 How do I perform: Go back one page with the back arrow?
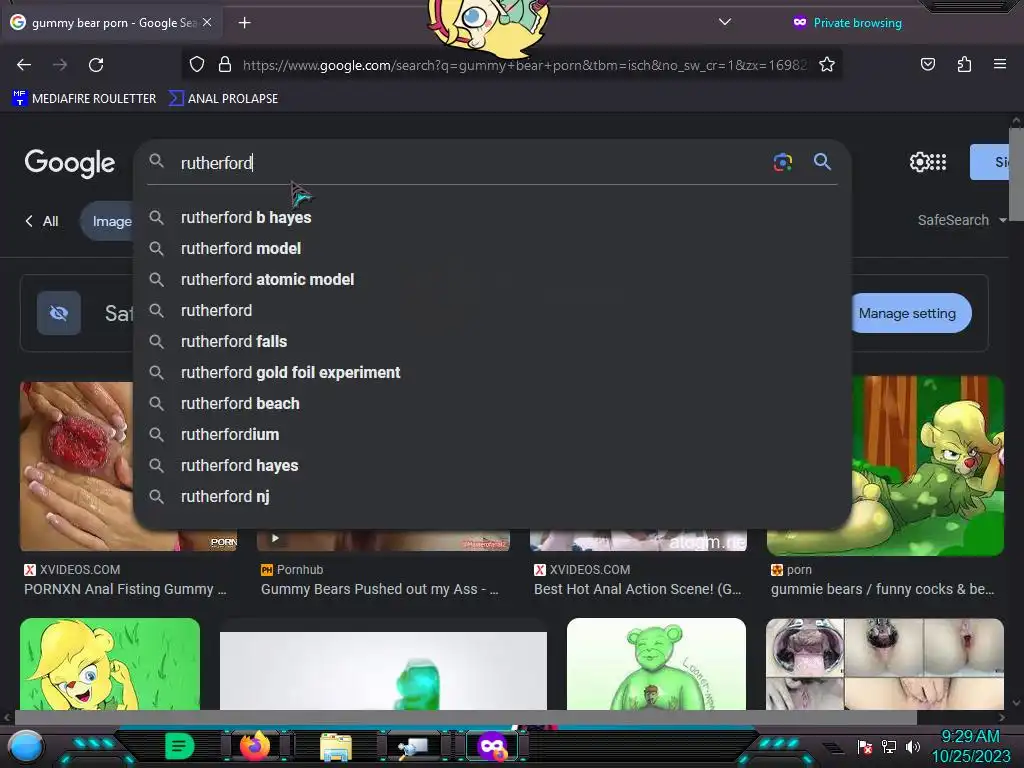[x=24, y=65]
